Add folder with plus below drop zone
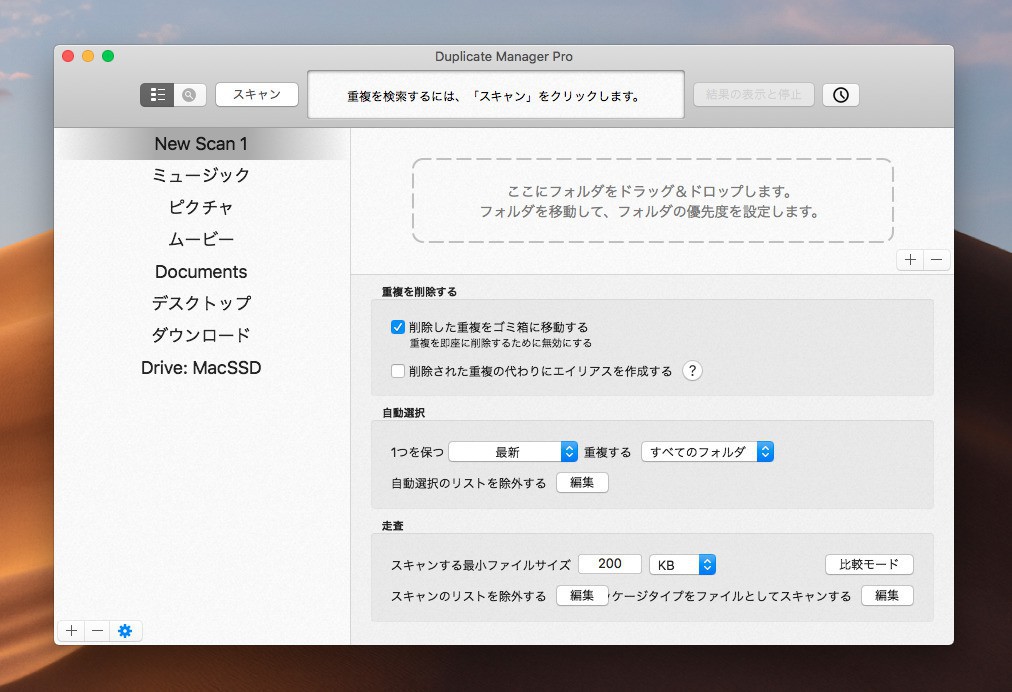The image size is (1012, 692). point(910,260)
